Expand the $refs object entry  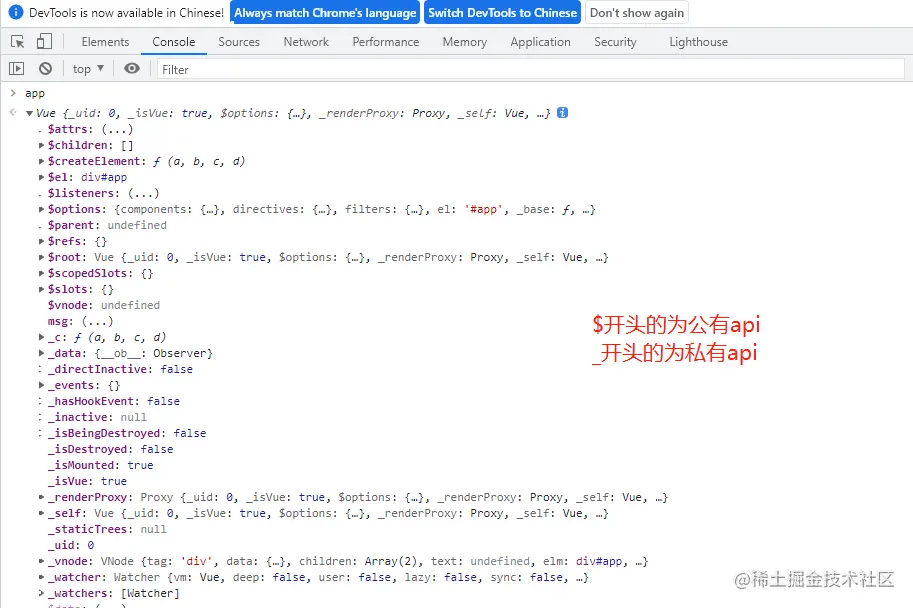coord(41,241)
